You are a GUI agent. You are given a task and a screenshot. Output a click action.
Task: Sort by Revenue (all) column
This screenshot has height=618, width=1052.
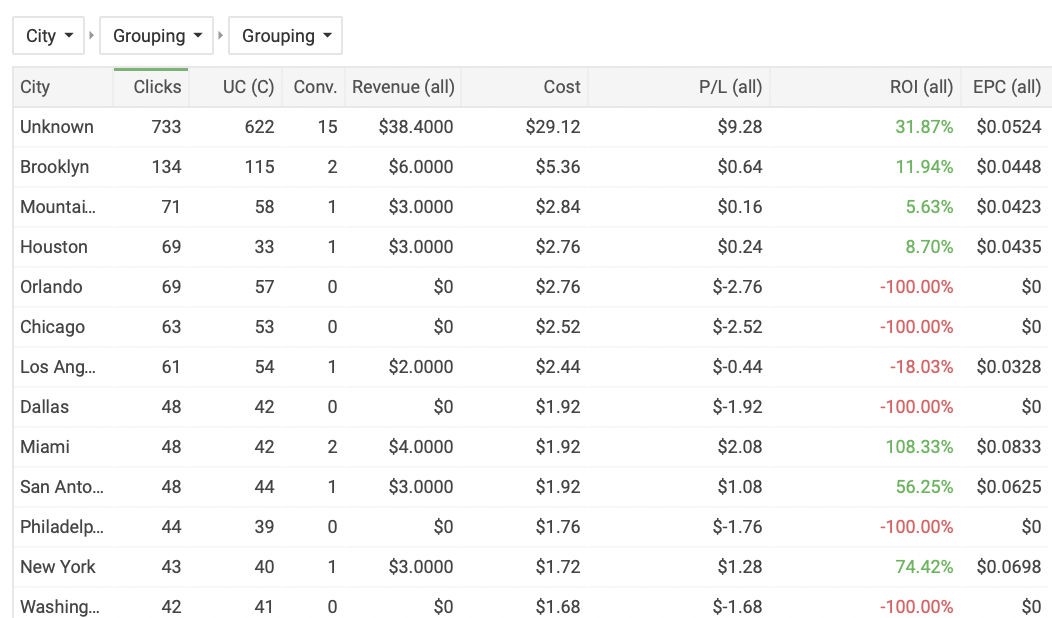pyautogui.click(x=403, y=87)
